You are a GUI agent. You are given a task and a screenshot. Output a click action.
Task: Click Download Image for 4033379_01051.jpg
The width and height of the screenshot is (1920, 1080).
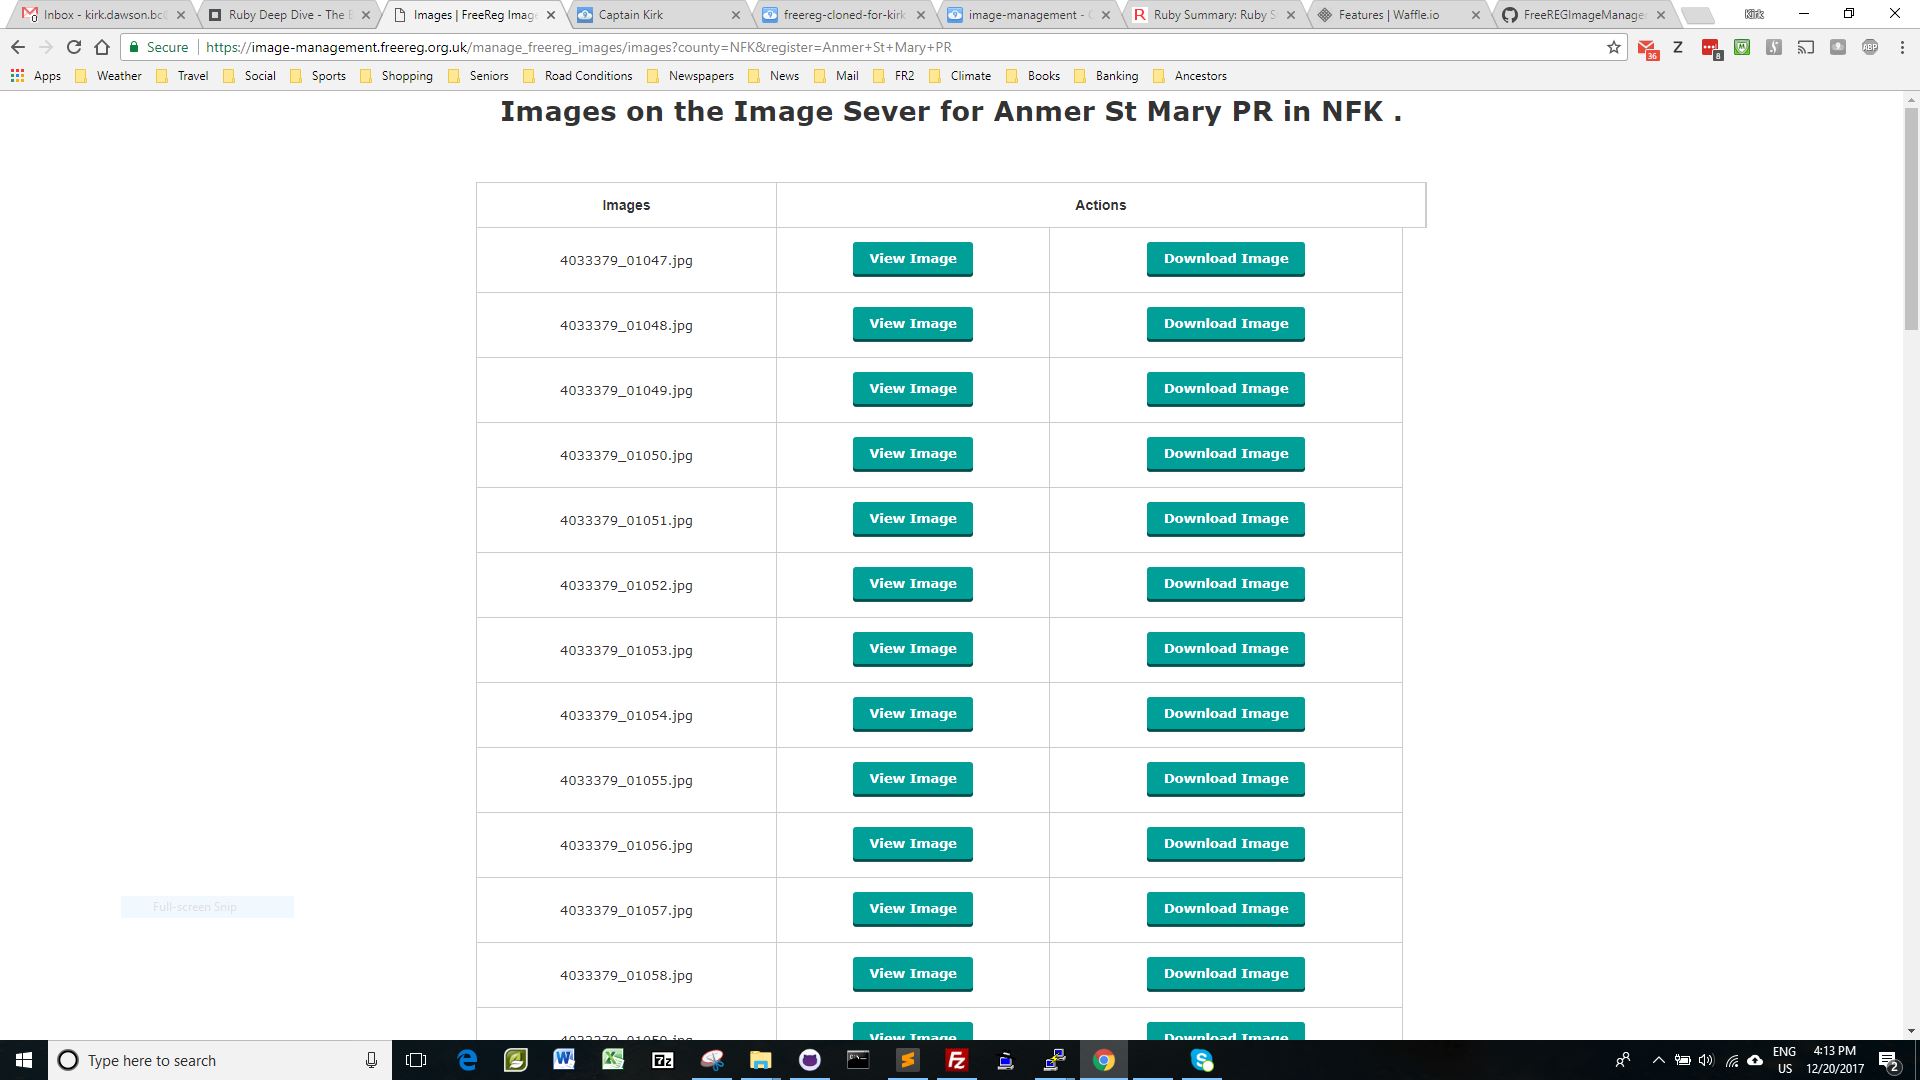1225,518
